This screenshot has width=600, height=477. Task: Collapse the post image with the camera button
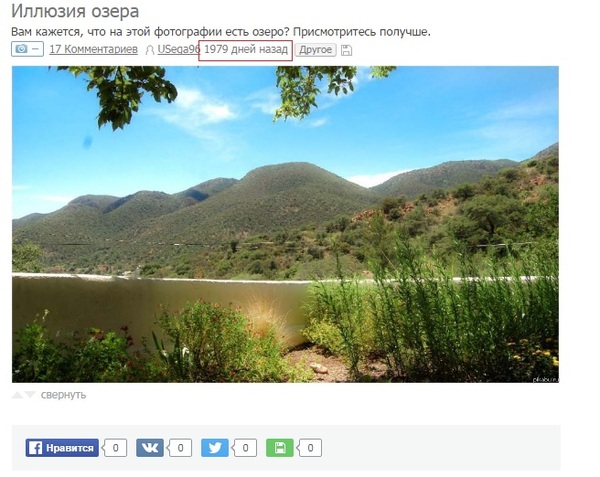point(27,49)
